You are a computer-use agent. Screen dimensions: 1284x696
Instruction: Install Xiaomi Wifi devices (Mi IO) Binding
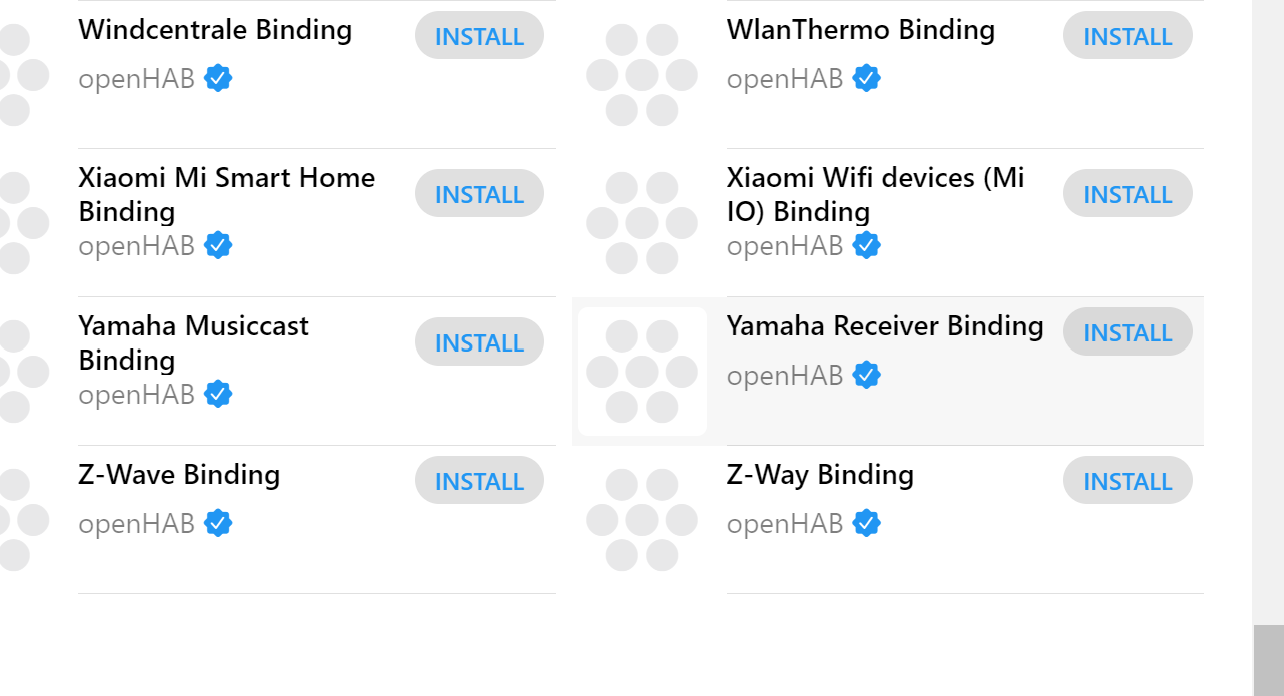click(x=1127, y=194)
